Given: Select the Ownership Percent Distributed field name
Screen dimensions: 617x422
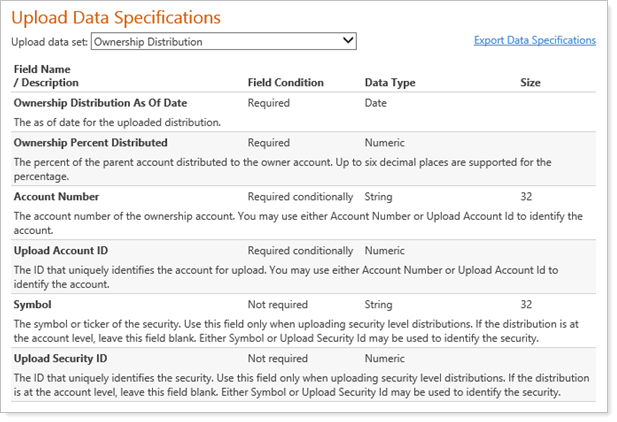Looking at the screenshot, I should point(90,143).
